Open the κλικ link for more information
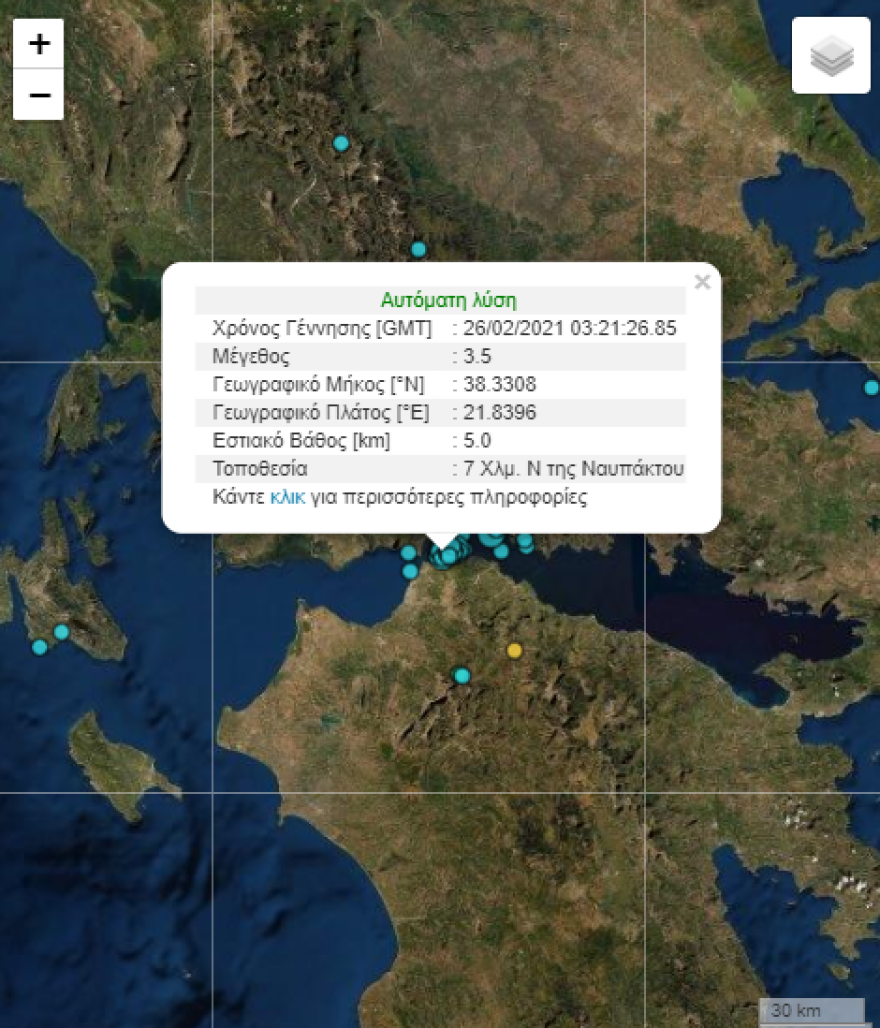 [287, 495]
